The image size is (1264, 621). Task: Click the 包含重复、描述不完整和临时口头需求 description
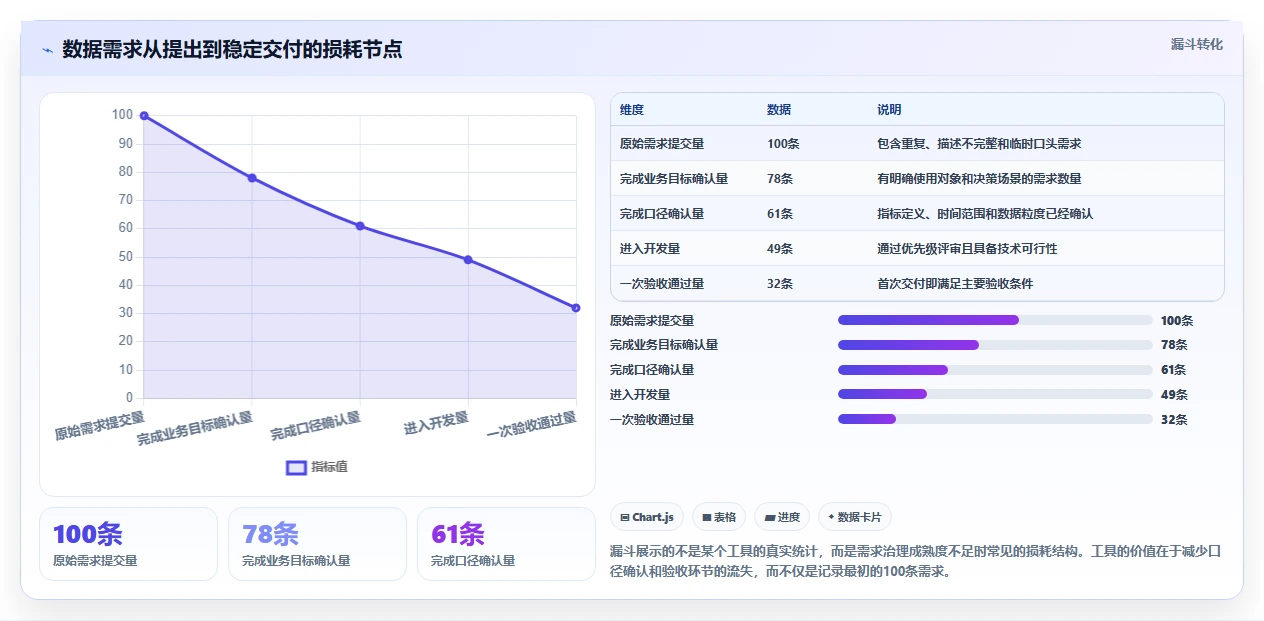979,144
